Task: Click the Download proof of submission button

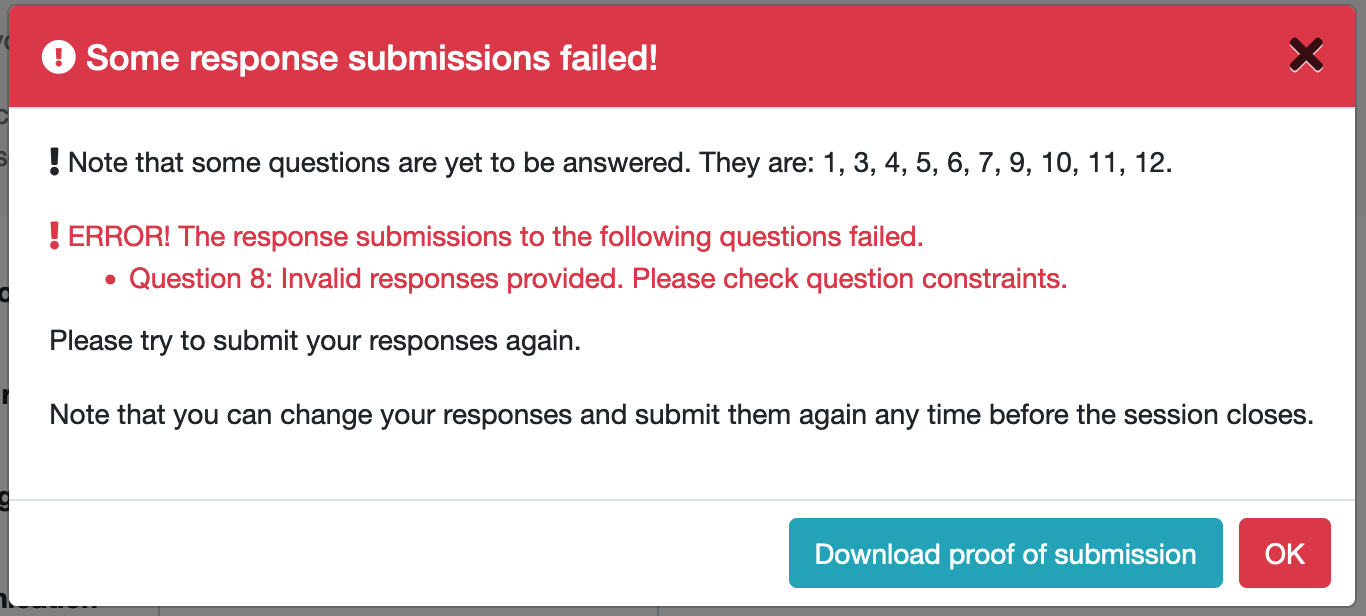Action: pyautogui.click(x=1005, y=553)
